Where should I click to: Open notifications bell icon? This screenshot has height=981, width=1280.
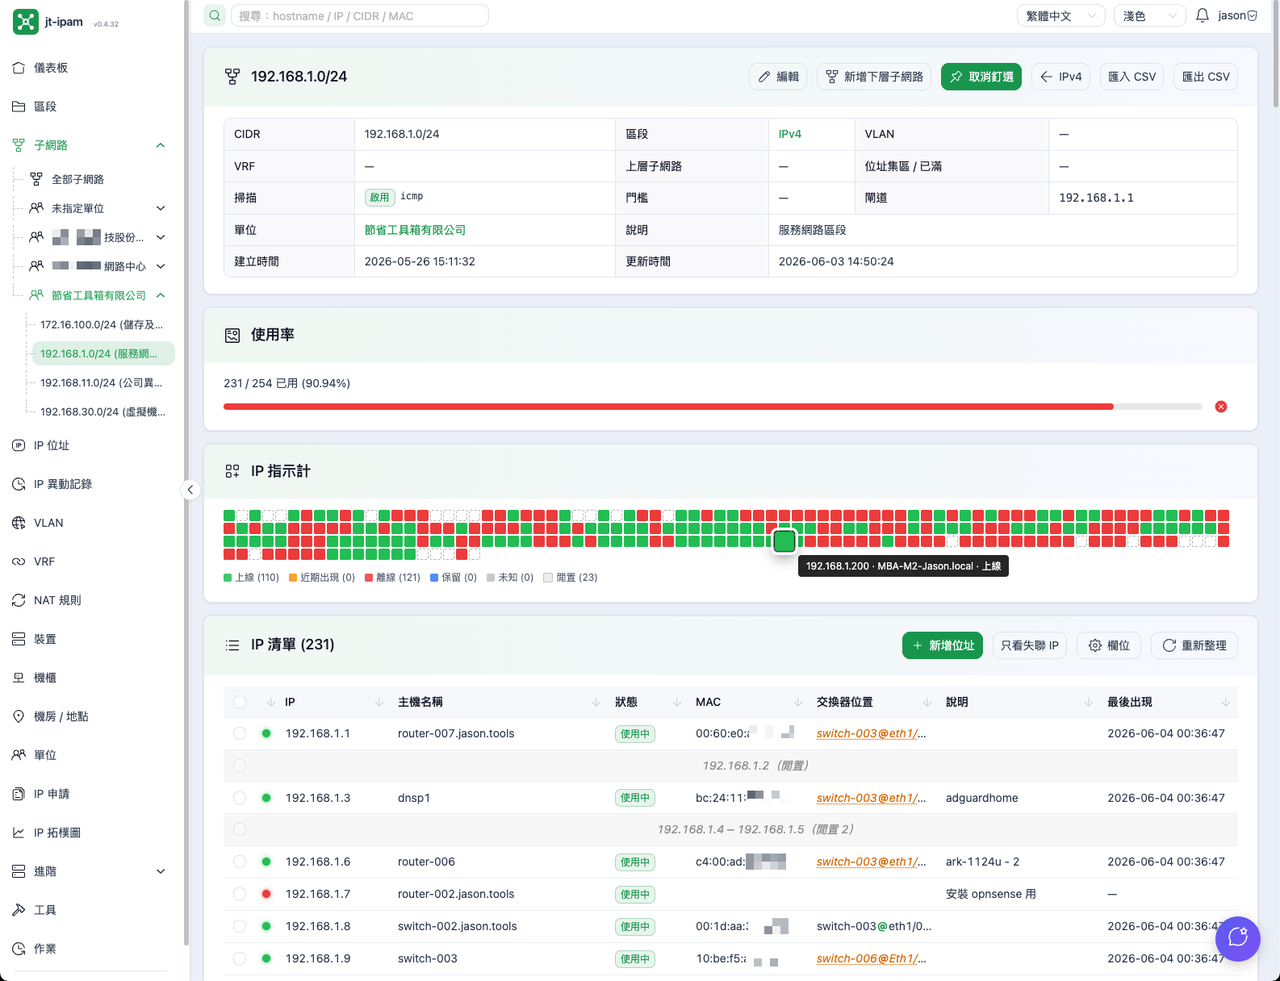pyautogui.click(x=1202, y=15)
